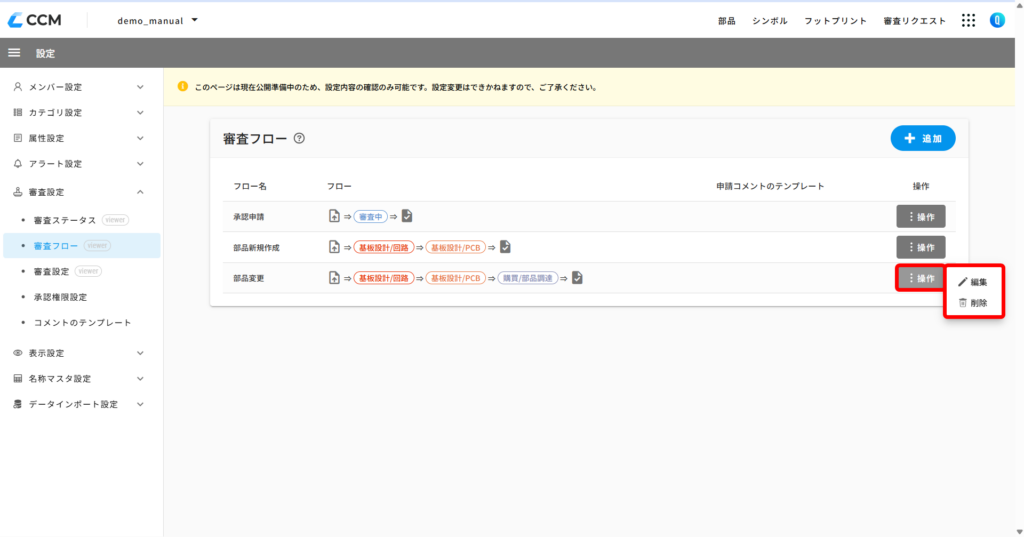Click upload file icon in 部品新規作成 row
This screenshot has height=537, width=1024.
(334, 247)
